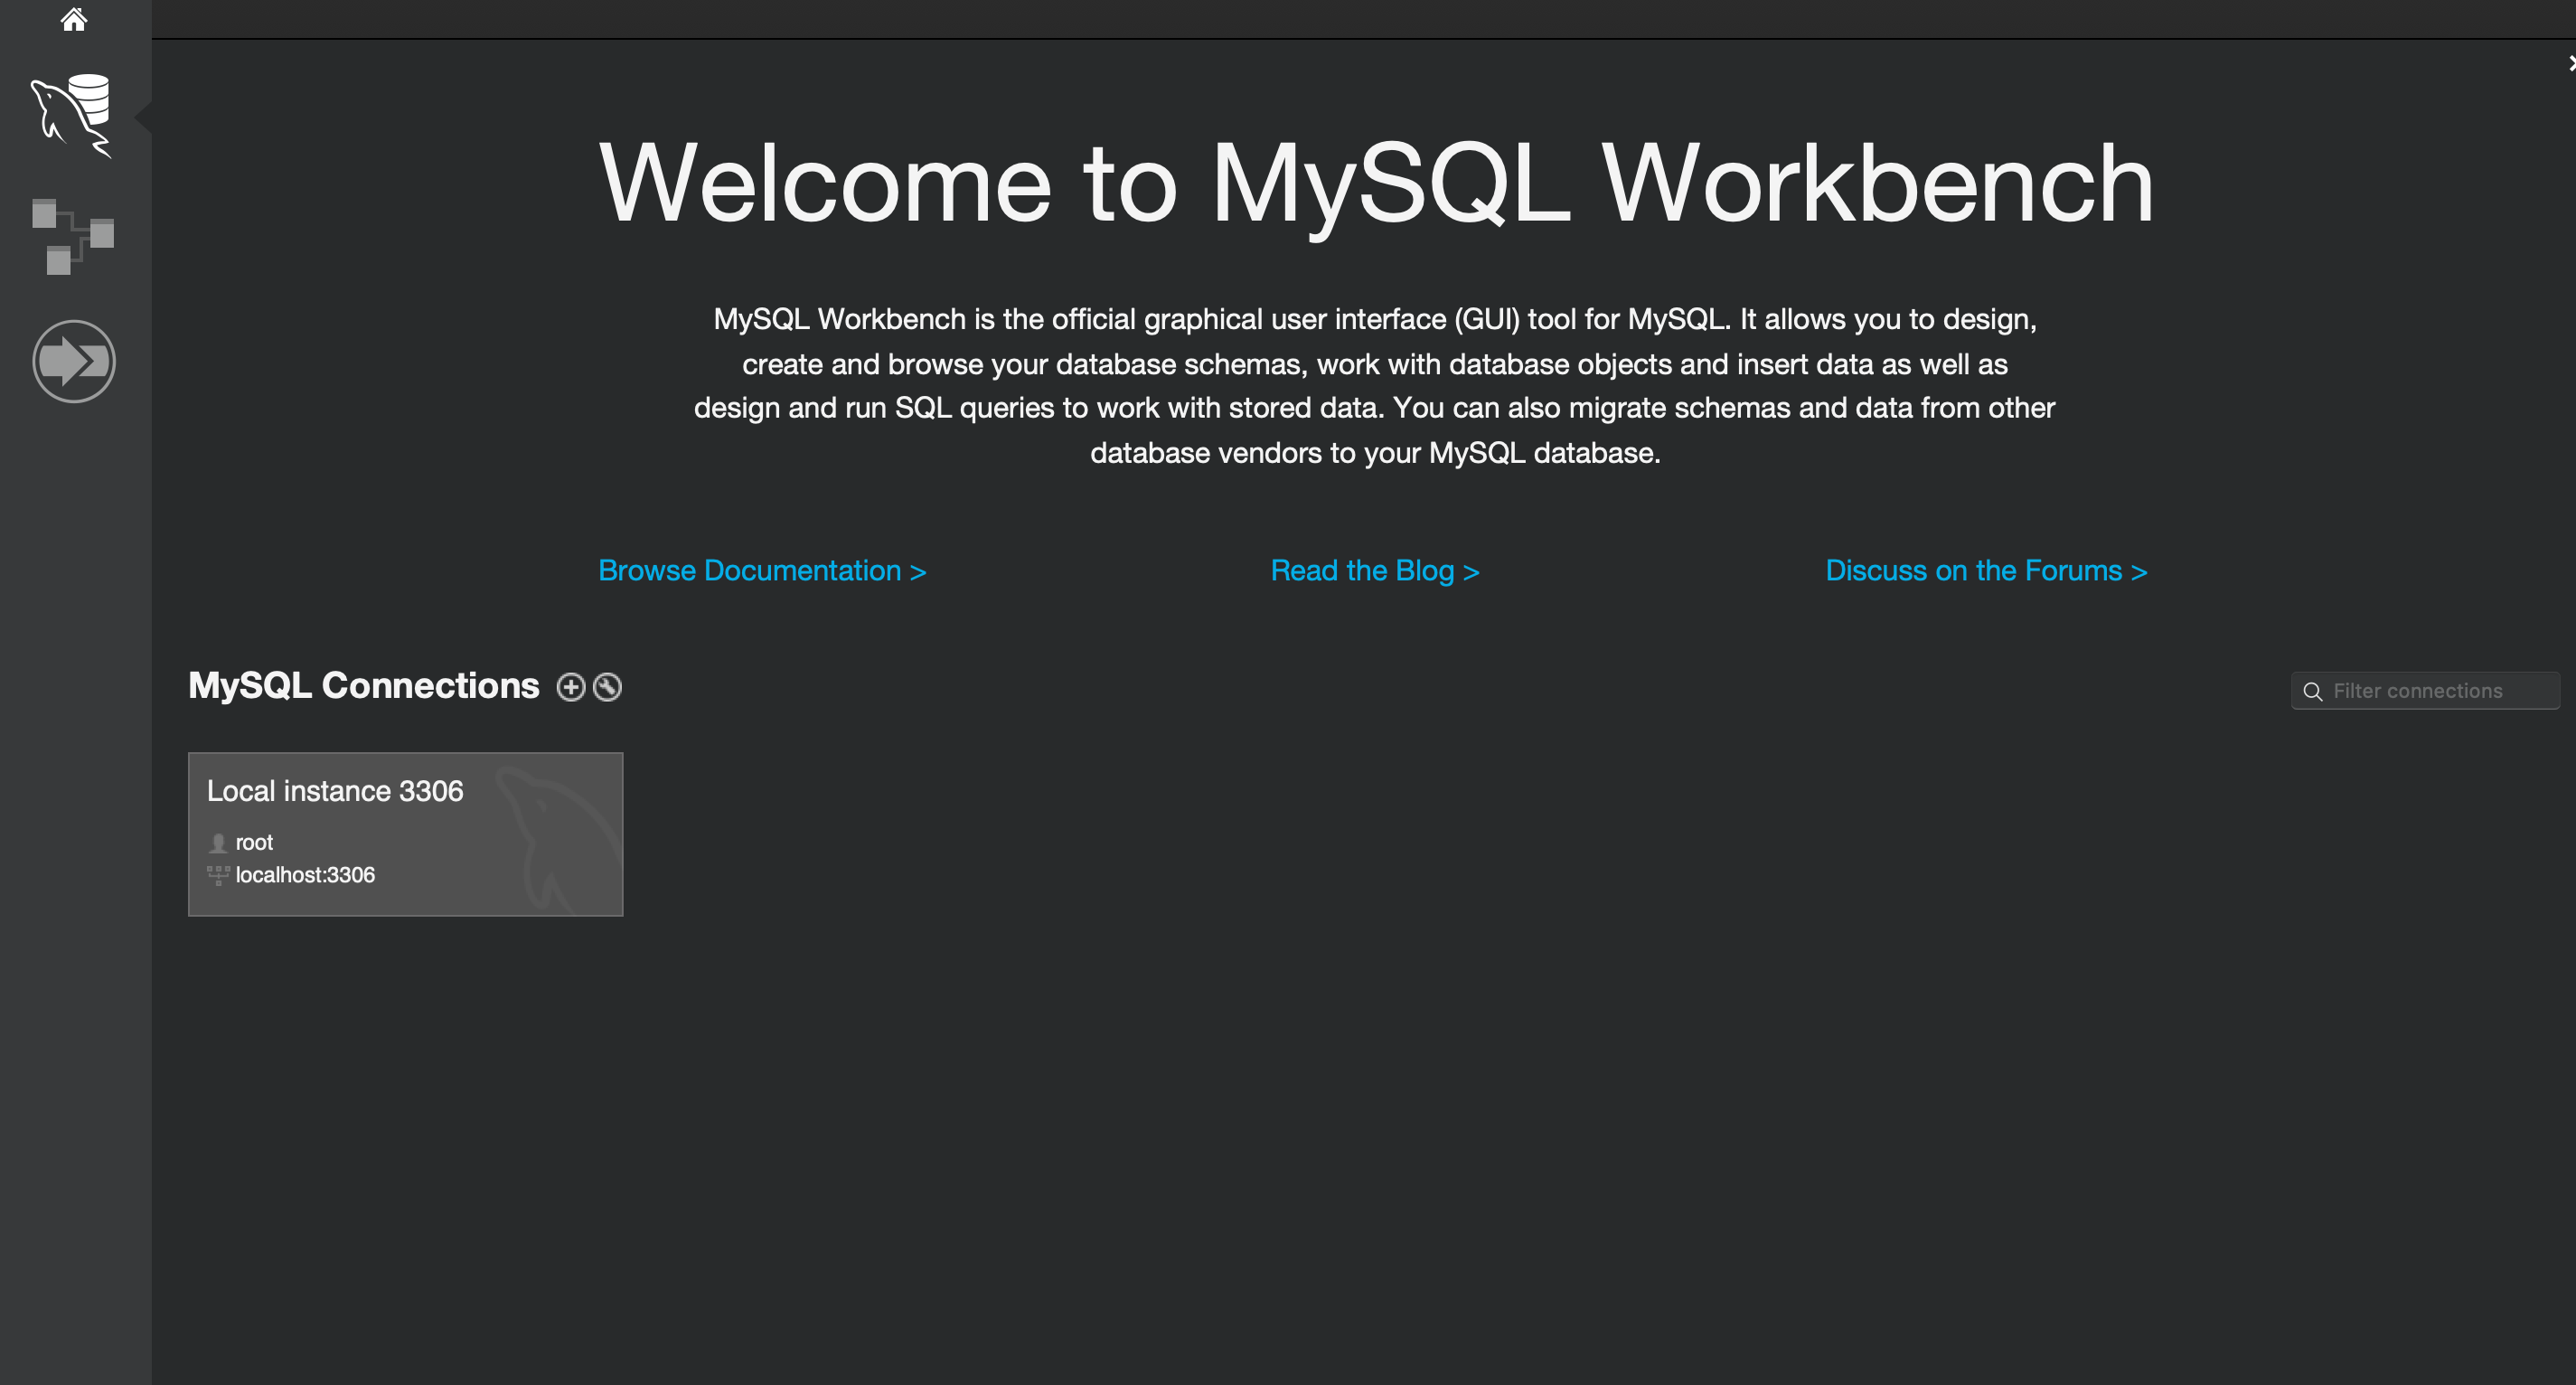This screenshot has width=2576, height=1385.
Task: Add a new MySQL connection with plus icon
Action: point(570,687)
